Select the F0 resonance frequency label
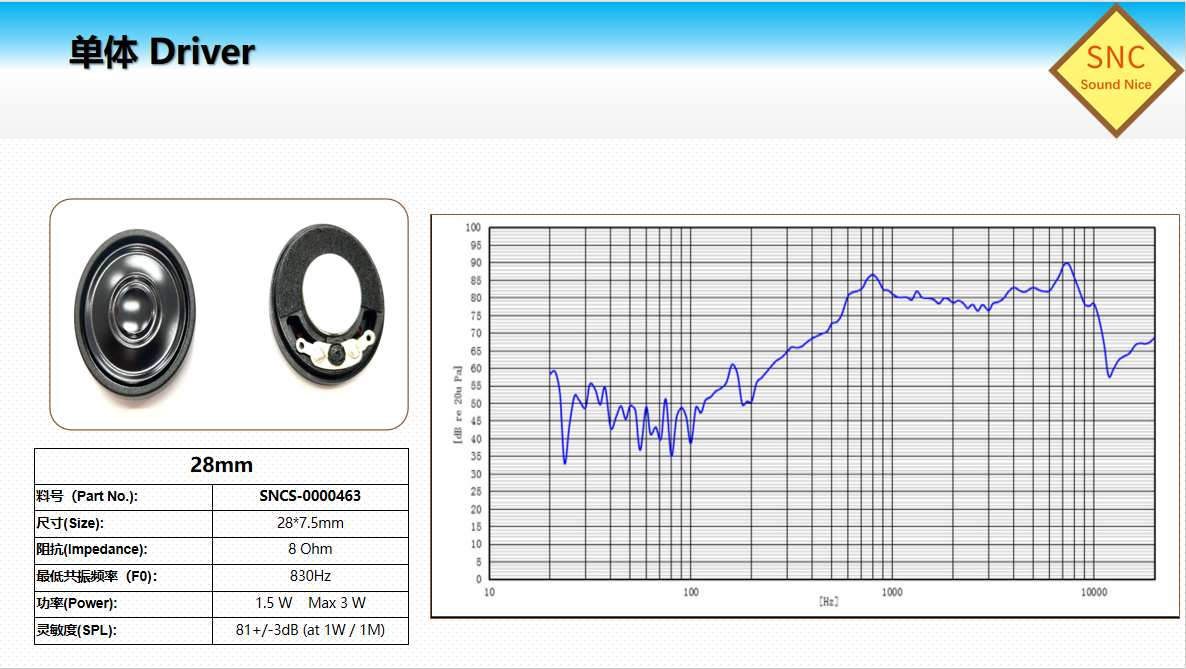Viewport: 1186px width, 669px height. coord(97,576)
